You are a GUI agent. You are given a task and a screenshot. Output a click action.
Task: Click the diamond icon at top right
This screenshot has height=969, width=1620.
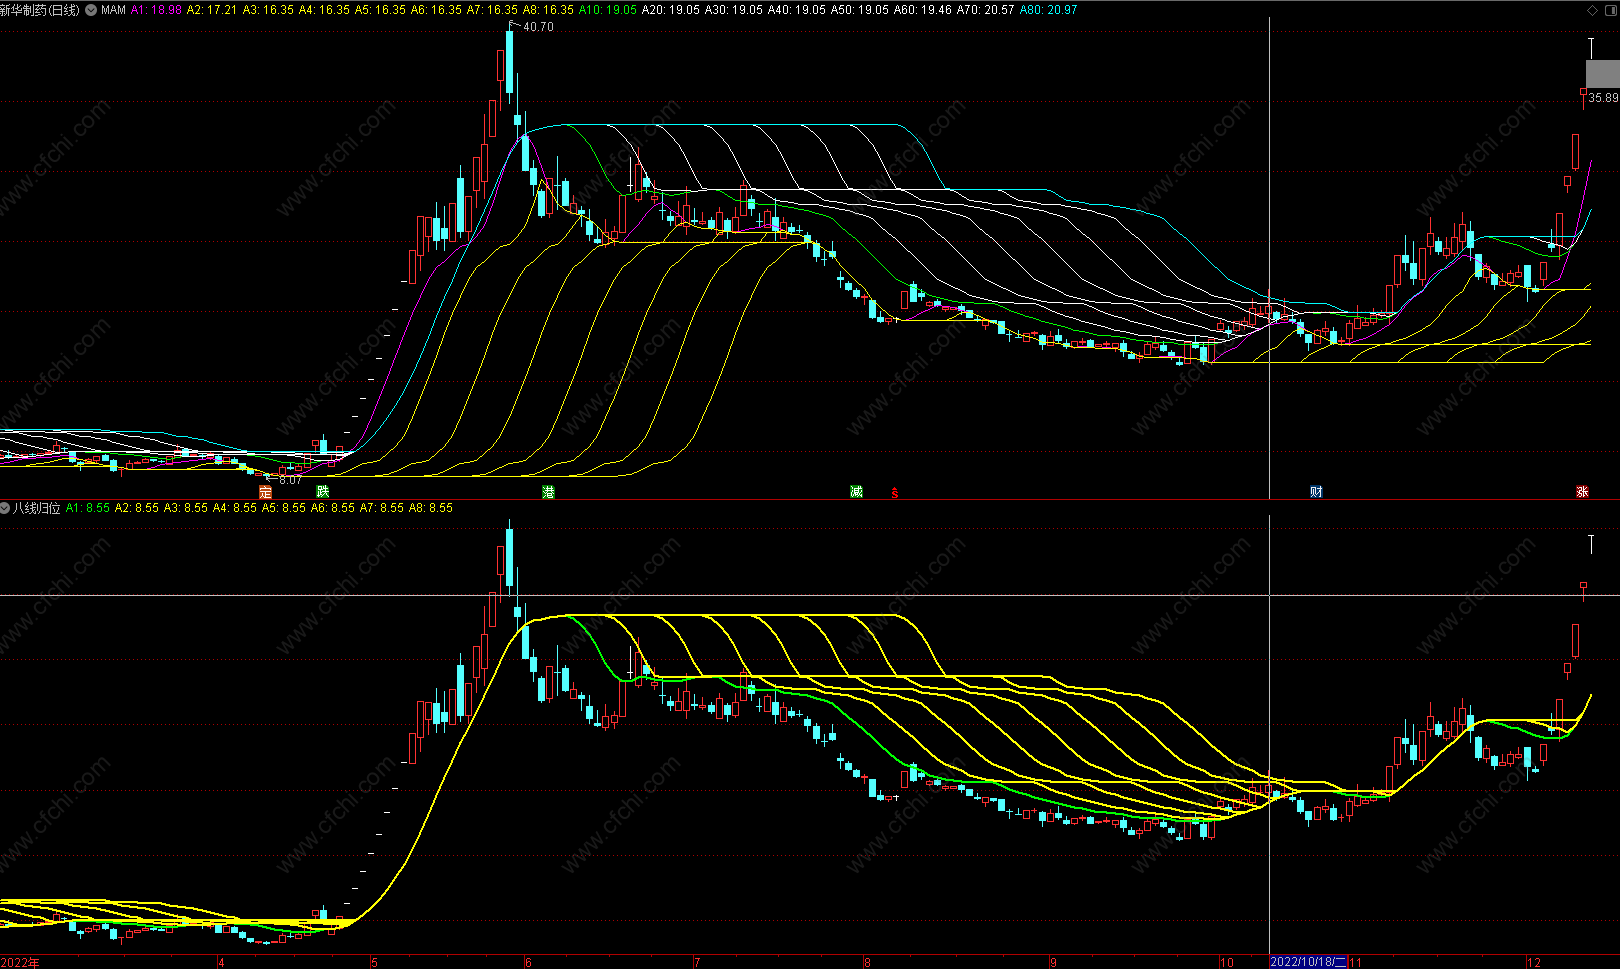[x=1593, y=10]
